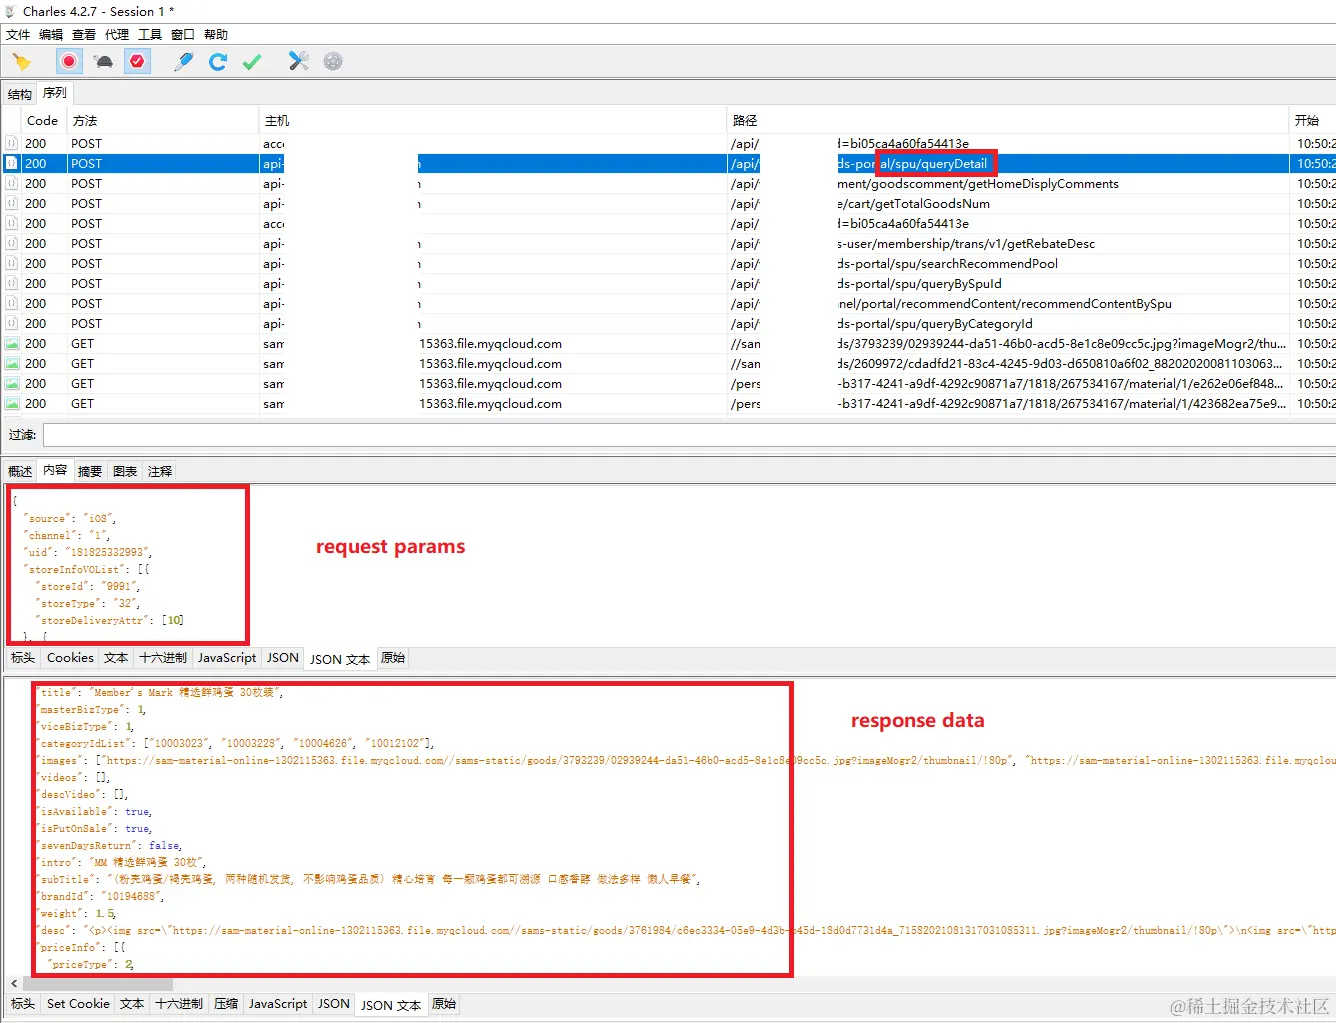
Task: Select the spu/queryBySpuId row
Action: point(668,283)
